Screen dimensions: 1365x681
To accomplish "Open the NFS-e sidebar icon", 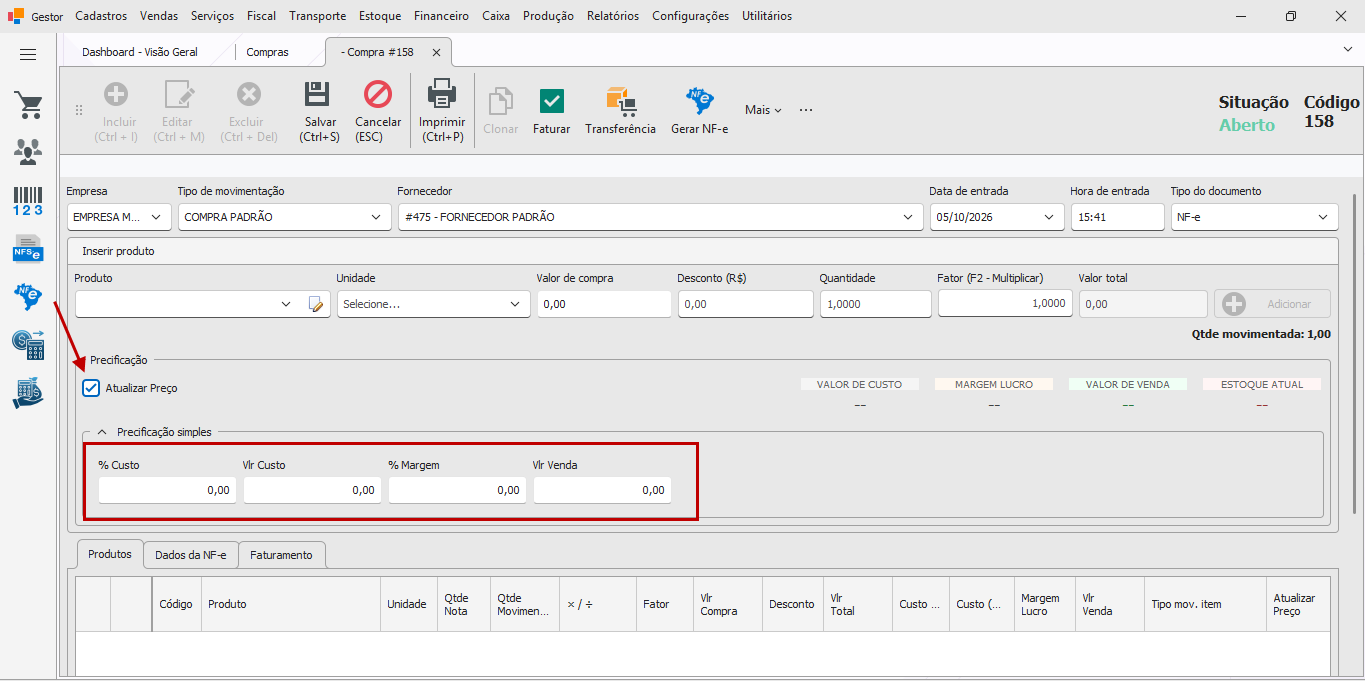I will pos(28,248).
